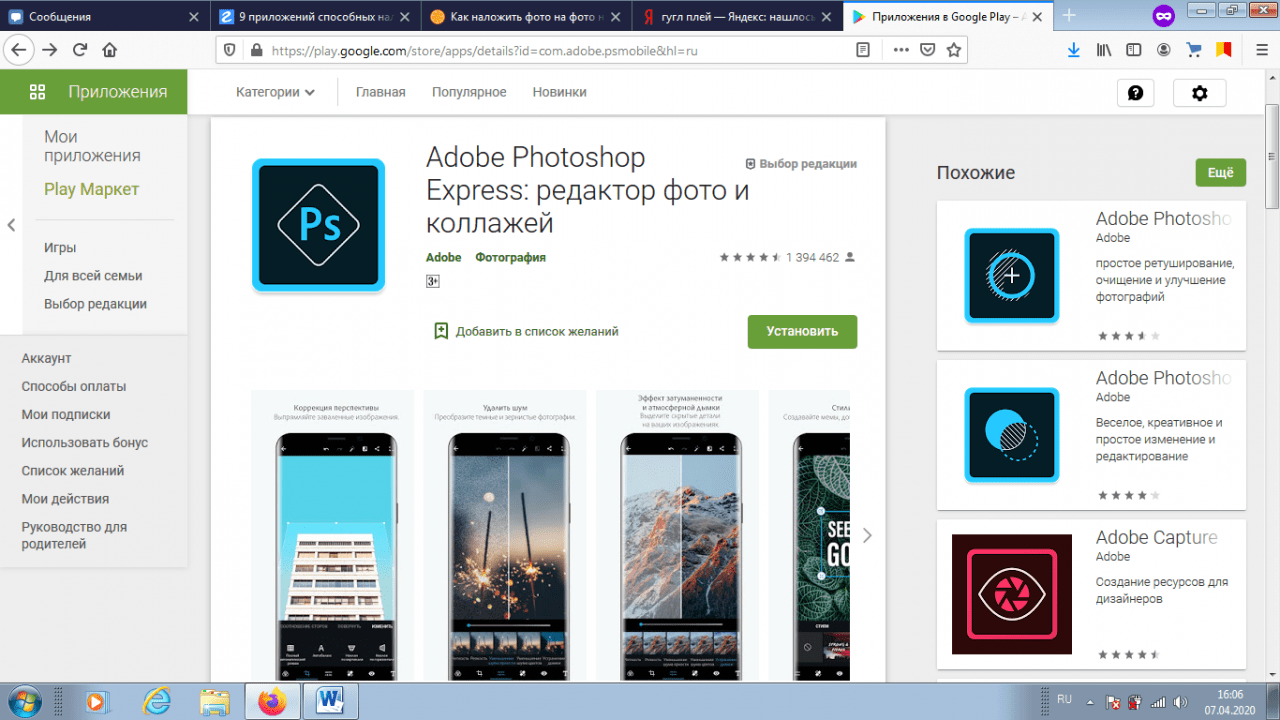The width and height of the screenshot is (1280, 720).
Task: Save page to Pocket
Action: (927, 50)
